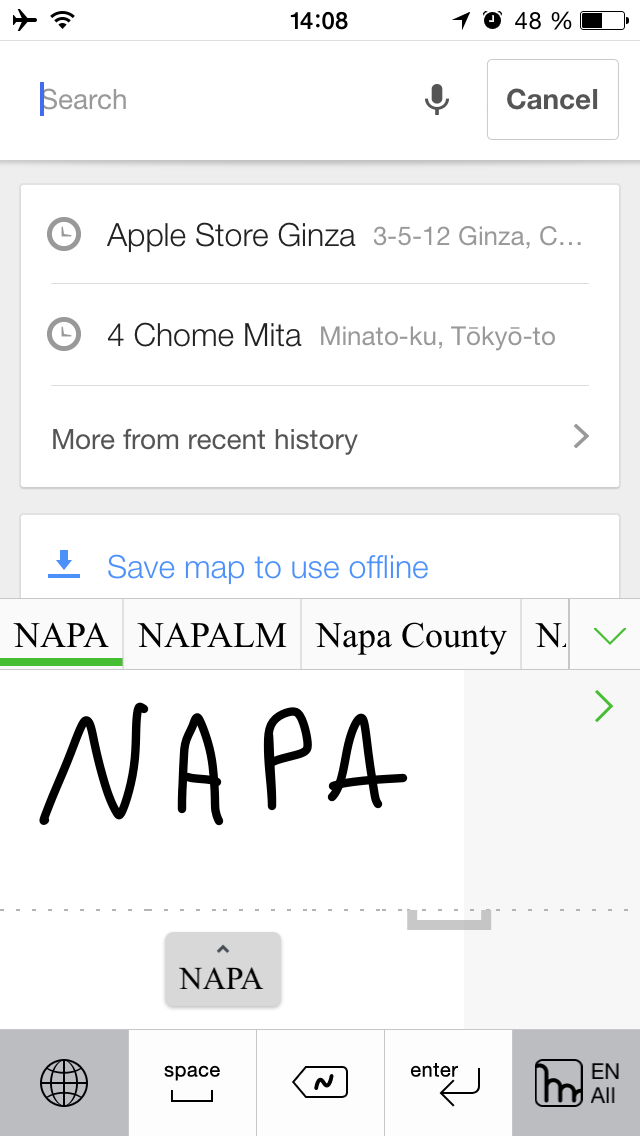640x1136 pixels.
Task: Open More from recent history
Action: (x=320, y=439)
